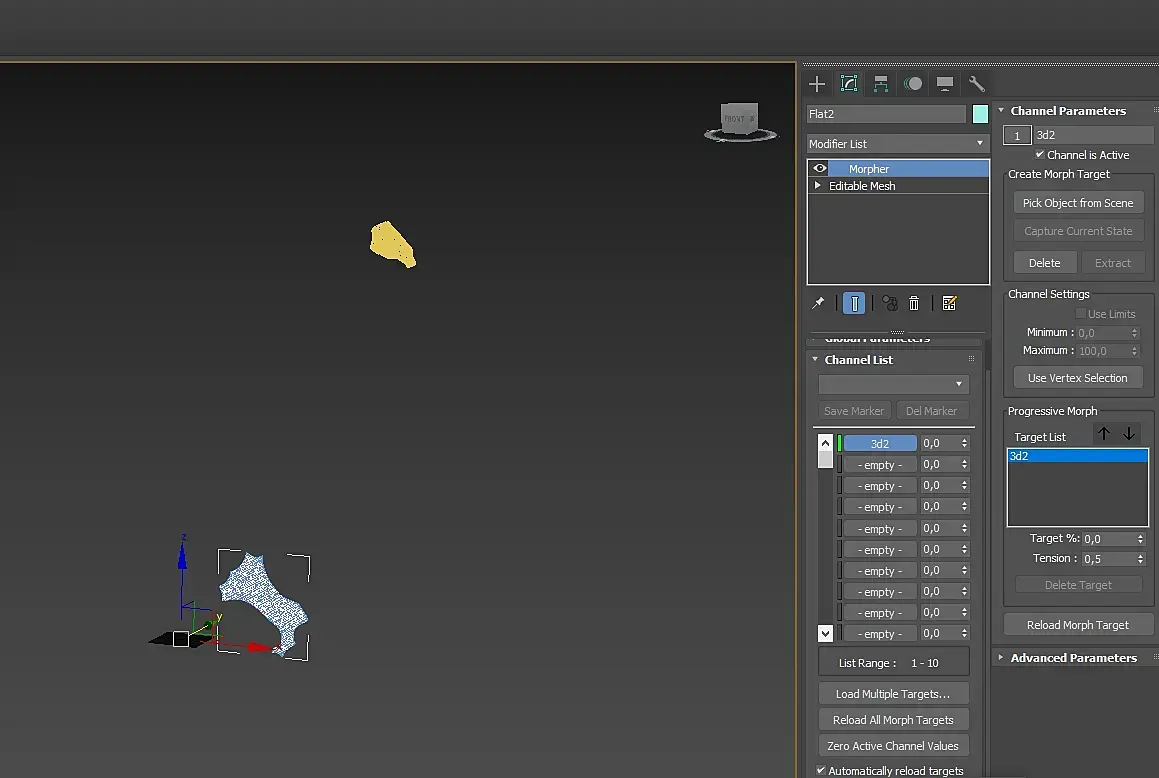Open the Create command panel tab
The height and width of the screenshot is (778, 1159).
tap(817, 83)
